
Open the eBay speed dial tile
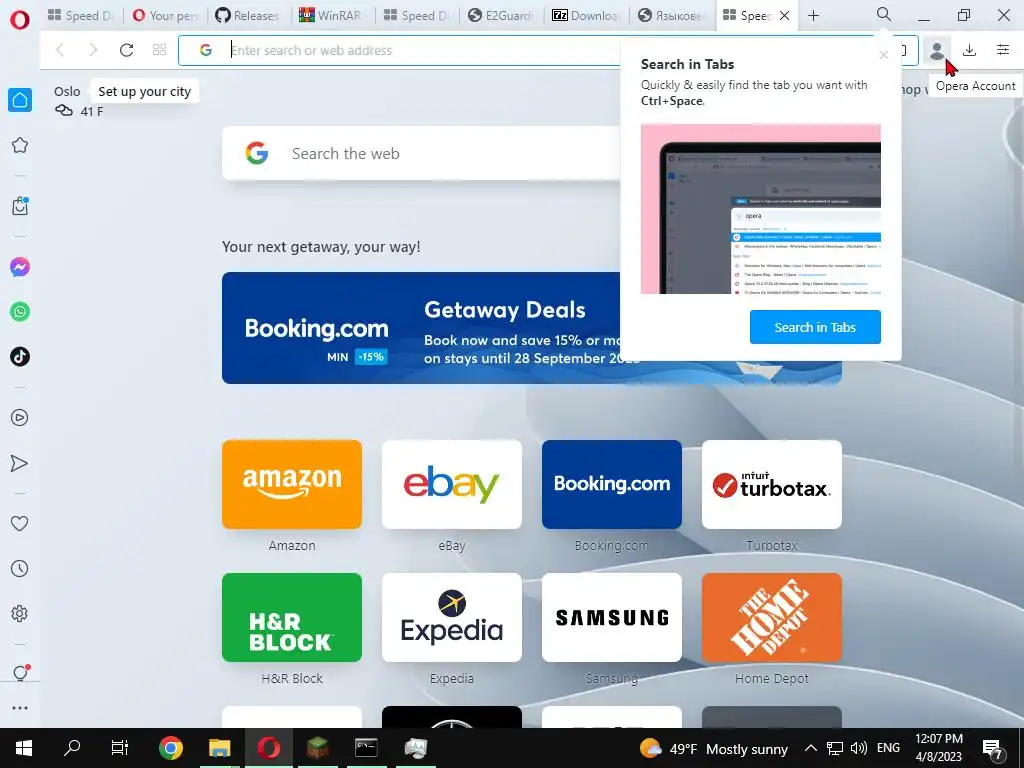(452, 485)
